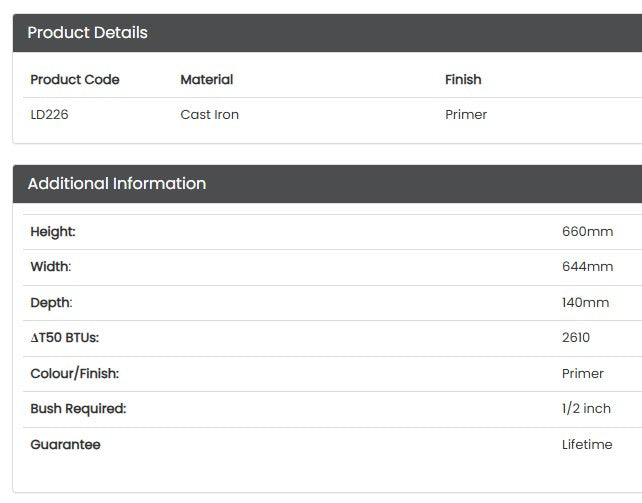The height and width of the screenshot is (503, 642).
Task: Click the ΔT50 BTUs label
Action: pyautogui.click(x=65, y=338)
